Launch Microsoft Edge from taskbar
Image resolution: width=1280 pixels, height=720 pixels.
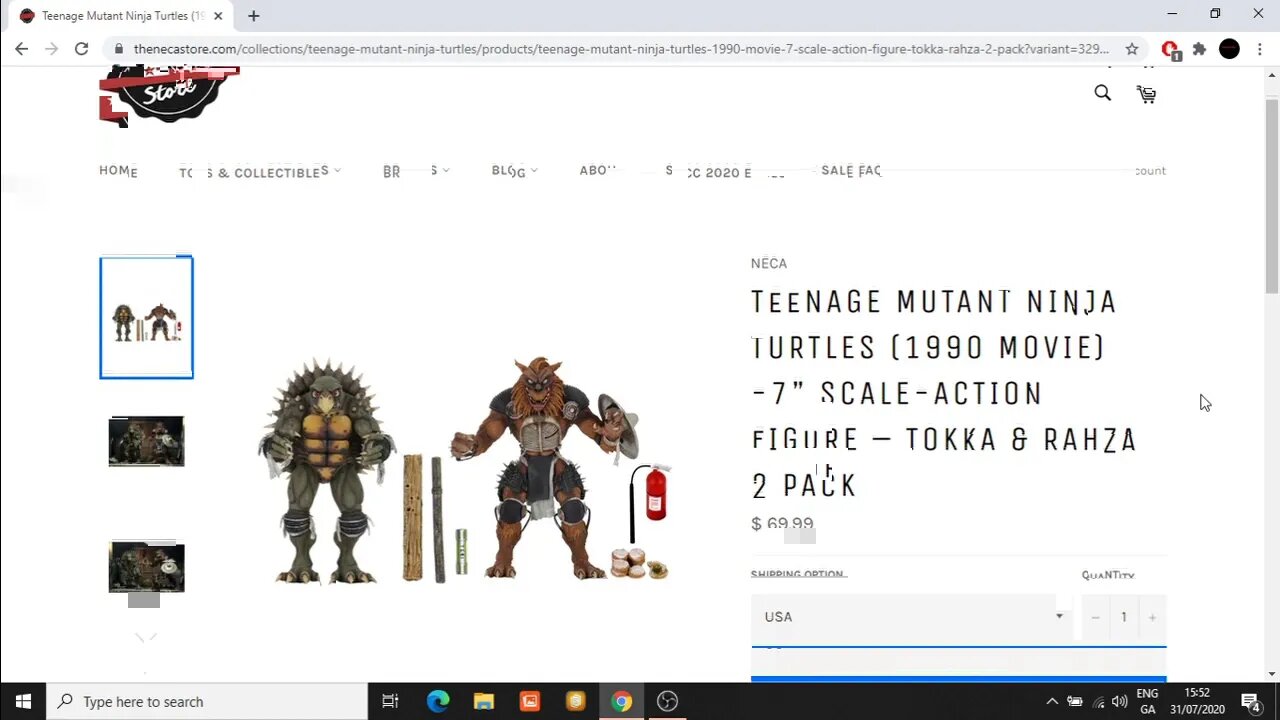pos(438,701)
